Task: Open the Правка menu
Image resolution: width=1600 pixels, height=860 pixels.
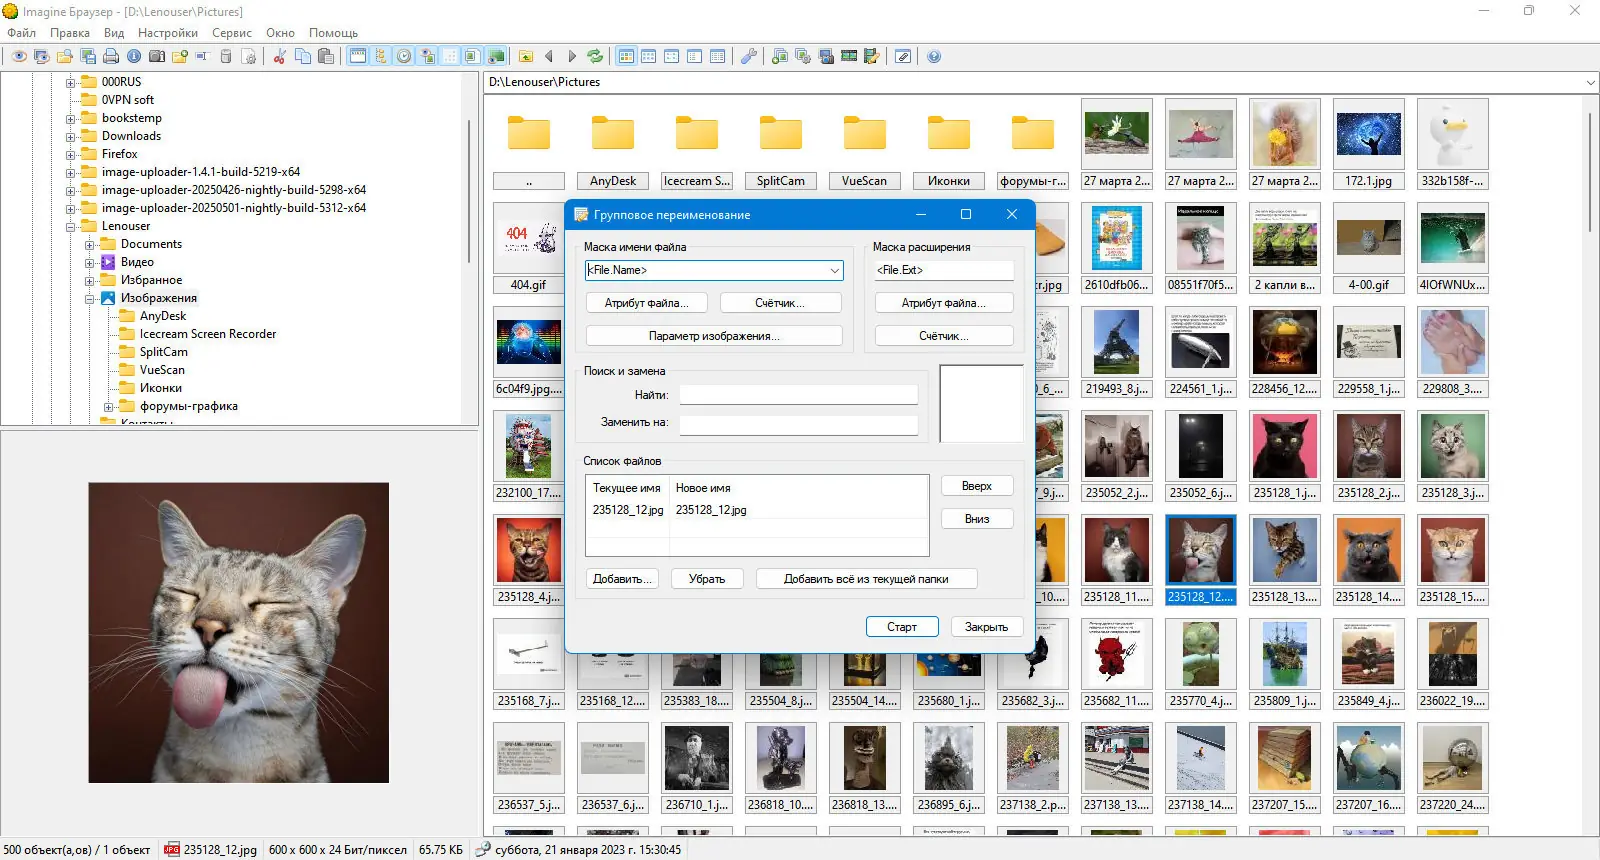Action: tap(70, 33)
